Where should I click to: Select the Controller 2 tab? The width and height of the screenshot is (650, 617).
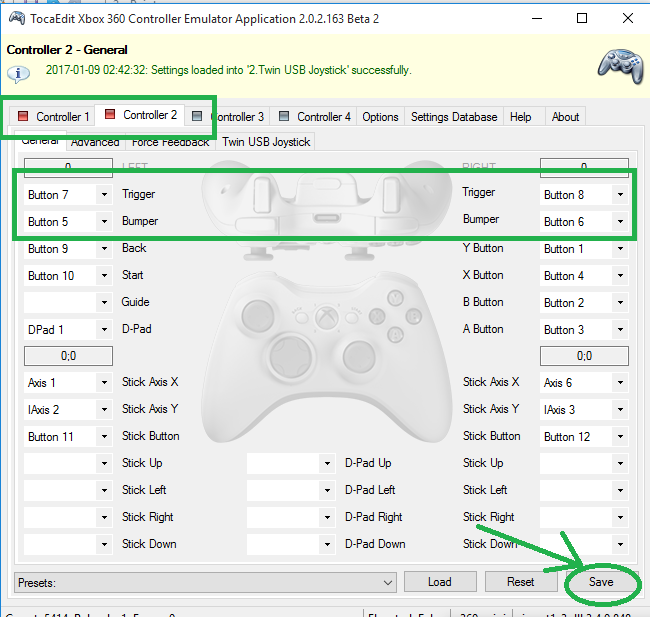pos(141,115)
